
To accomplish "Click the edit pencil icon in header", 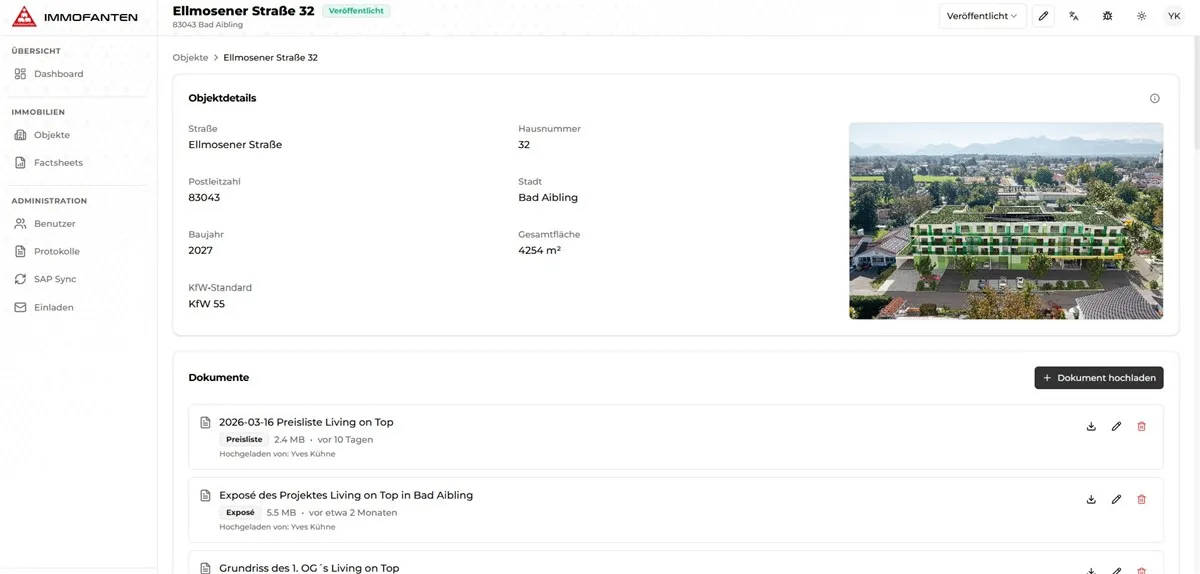I will pyautogui.click(x=1043, y=16).
